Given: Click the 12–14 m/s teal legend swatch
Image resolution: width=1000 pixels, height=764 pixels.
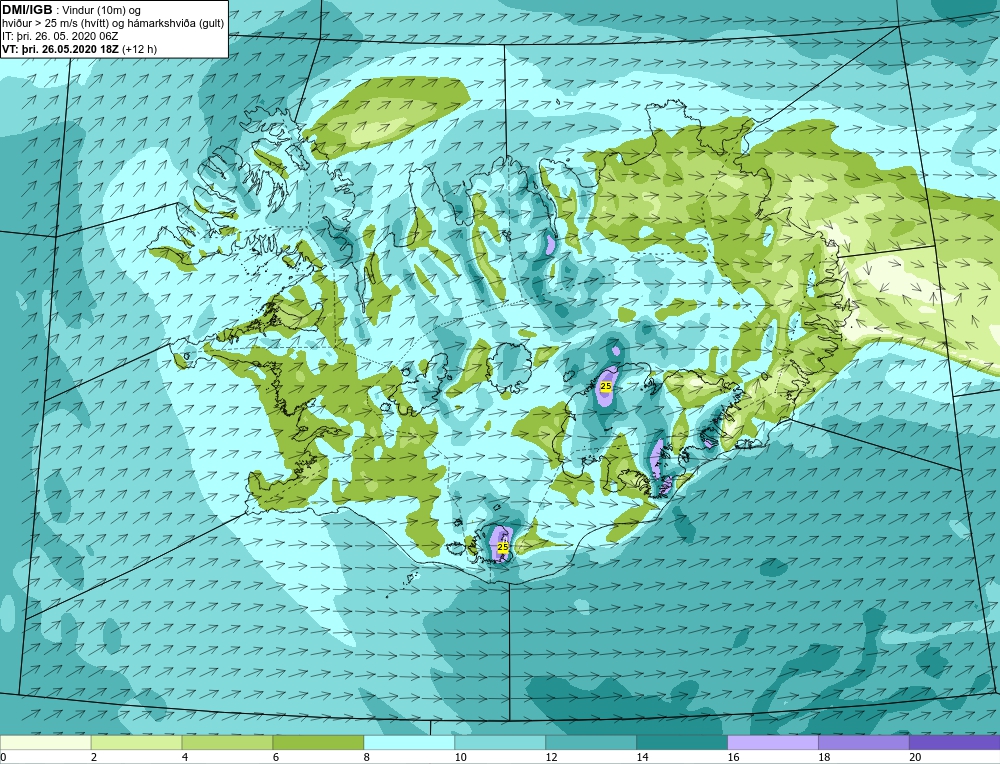Looking at the screenshot, I should click(591, 742).
